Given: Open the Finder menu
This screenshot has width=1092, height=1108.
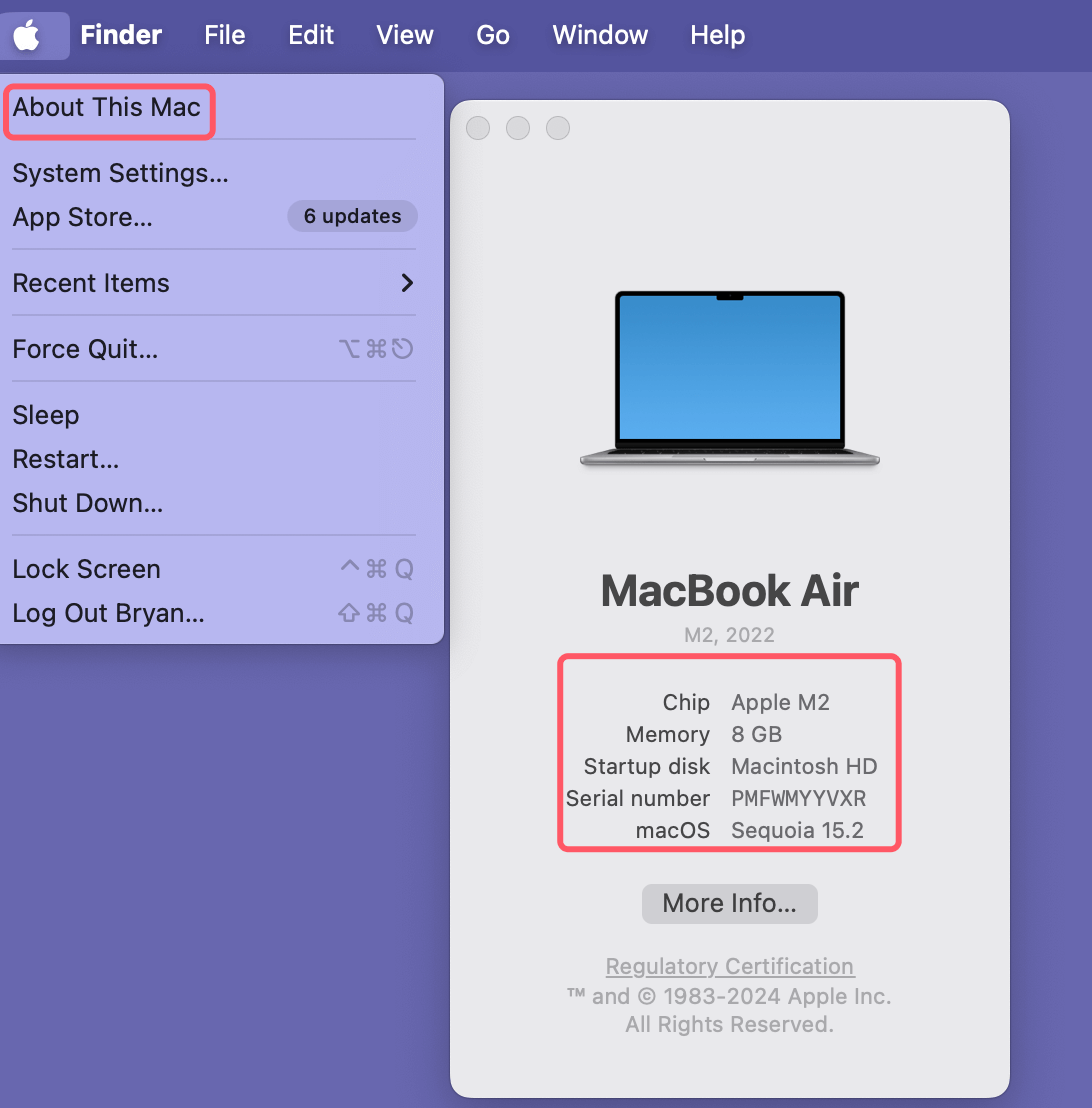Looking at the screenshot, I should (120, 34).
